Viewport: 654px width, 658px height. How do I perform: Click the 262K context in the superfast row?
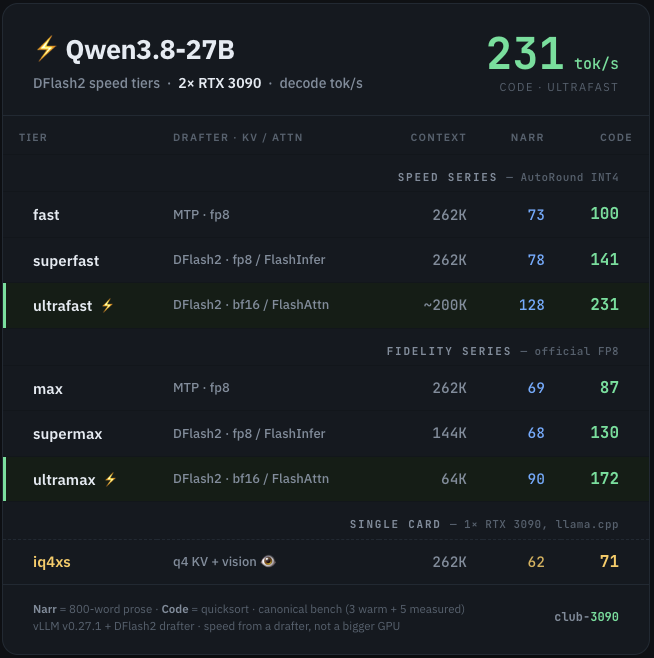click(x=449, y=260)
